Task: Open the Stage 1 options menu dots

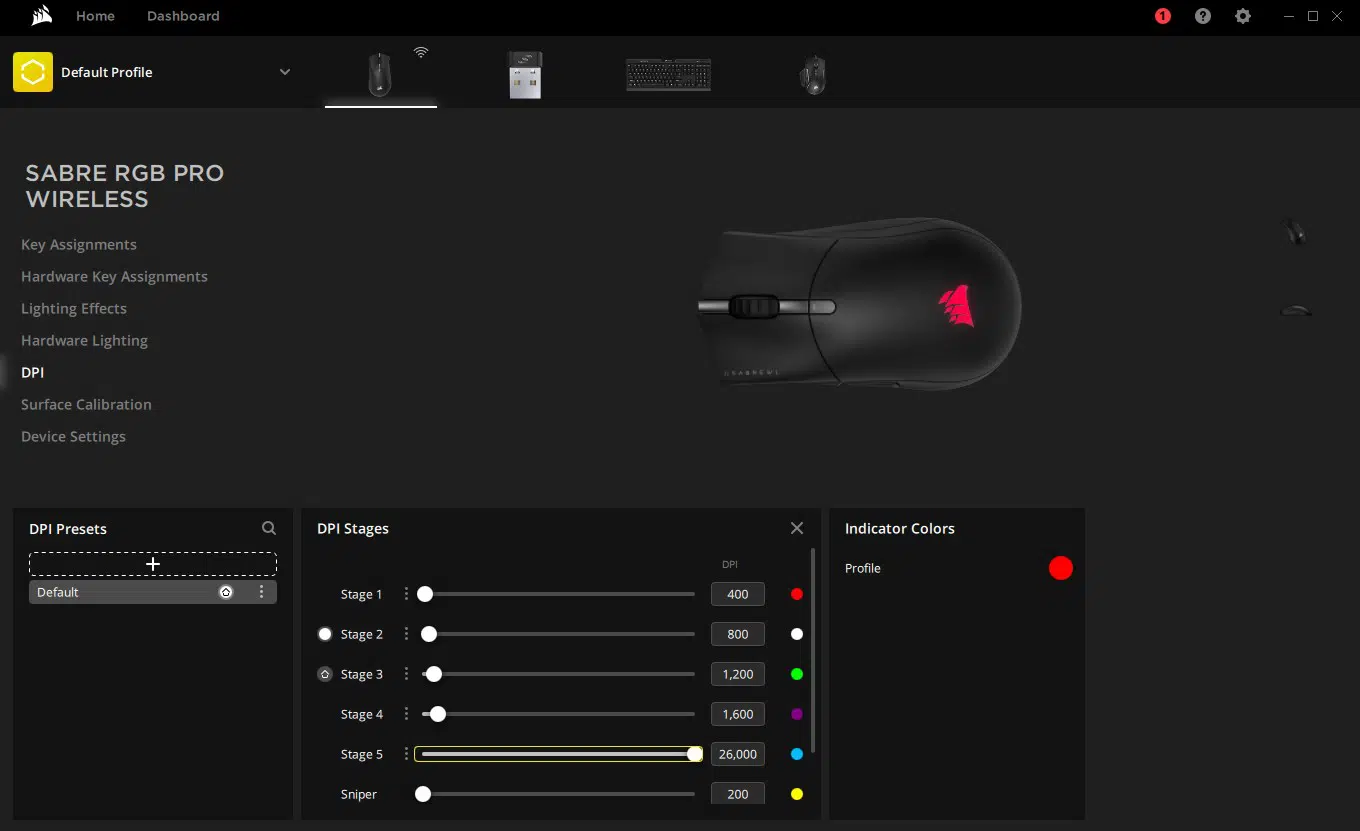Action: (x=406, y=594)
